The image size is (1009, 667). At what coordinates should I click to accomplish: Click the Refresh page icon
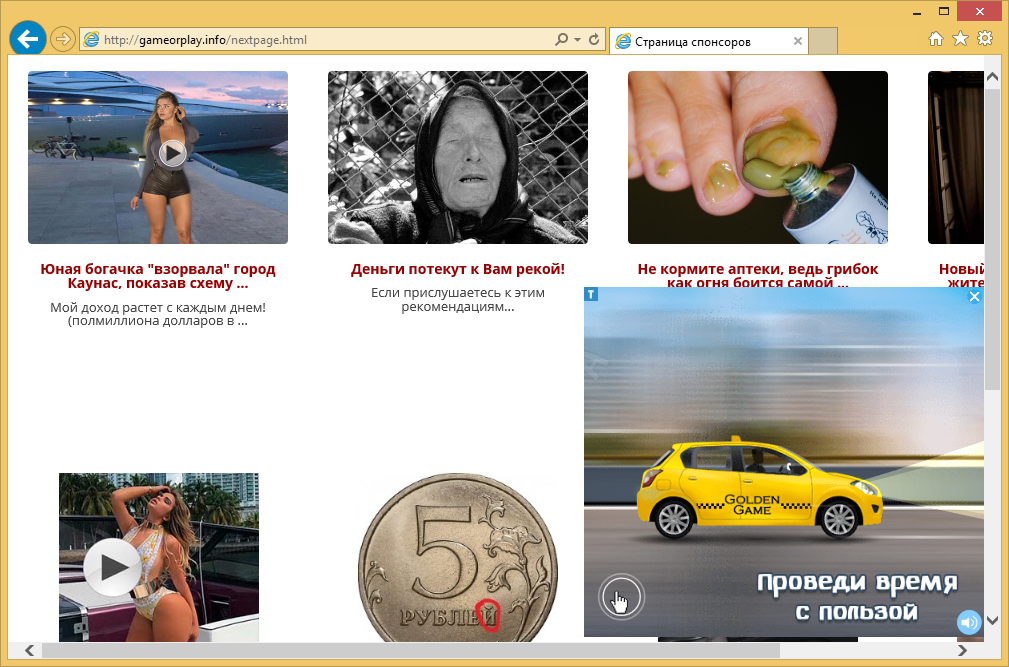(x=594, y=39)
